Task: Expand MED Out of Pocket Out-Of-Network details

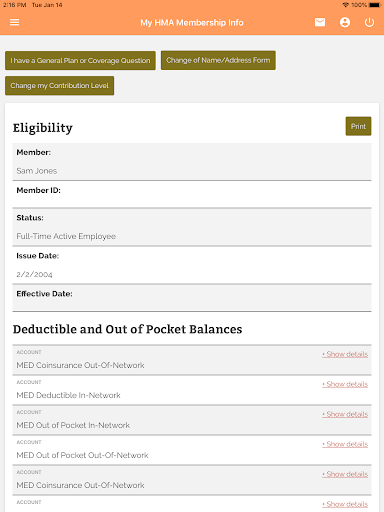Action: 345,444
